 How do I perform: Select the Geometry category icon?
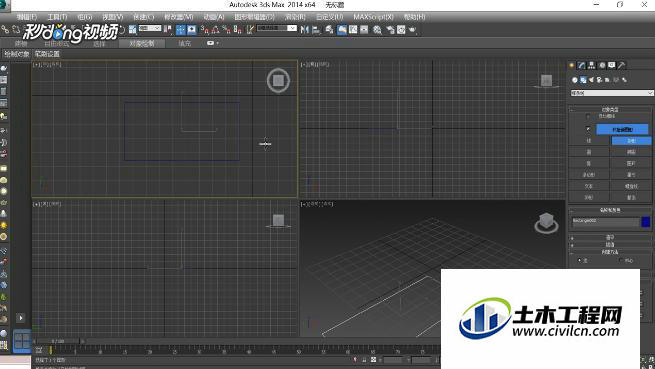(x=575, y=79)
